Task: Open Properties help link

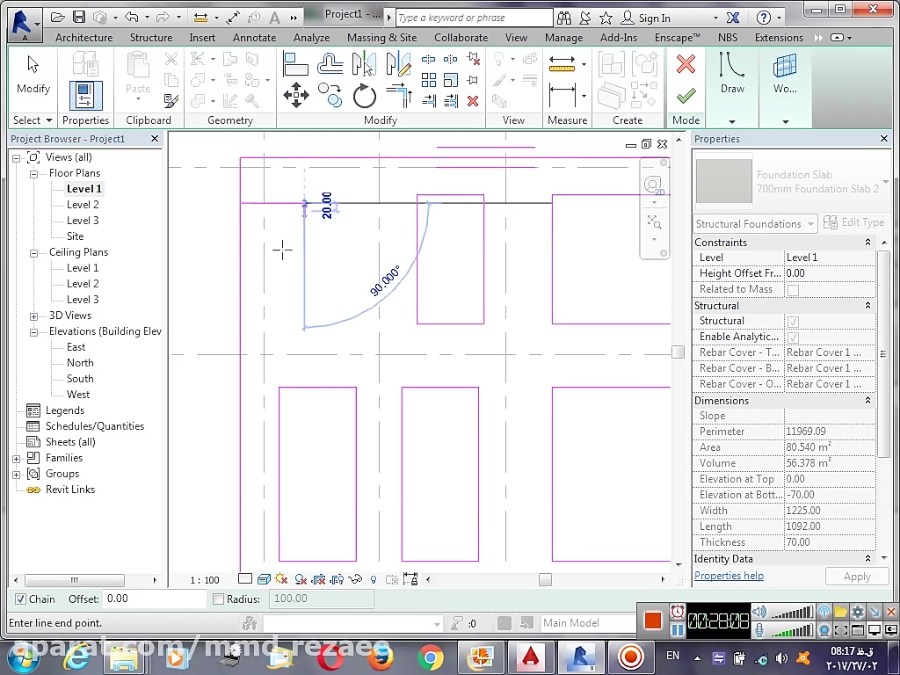Action: [x=729, y=575]
